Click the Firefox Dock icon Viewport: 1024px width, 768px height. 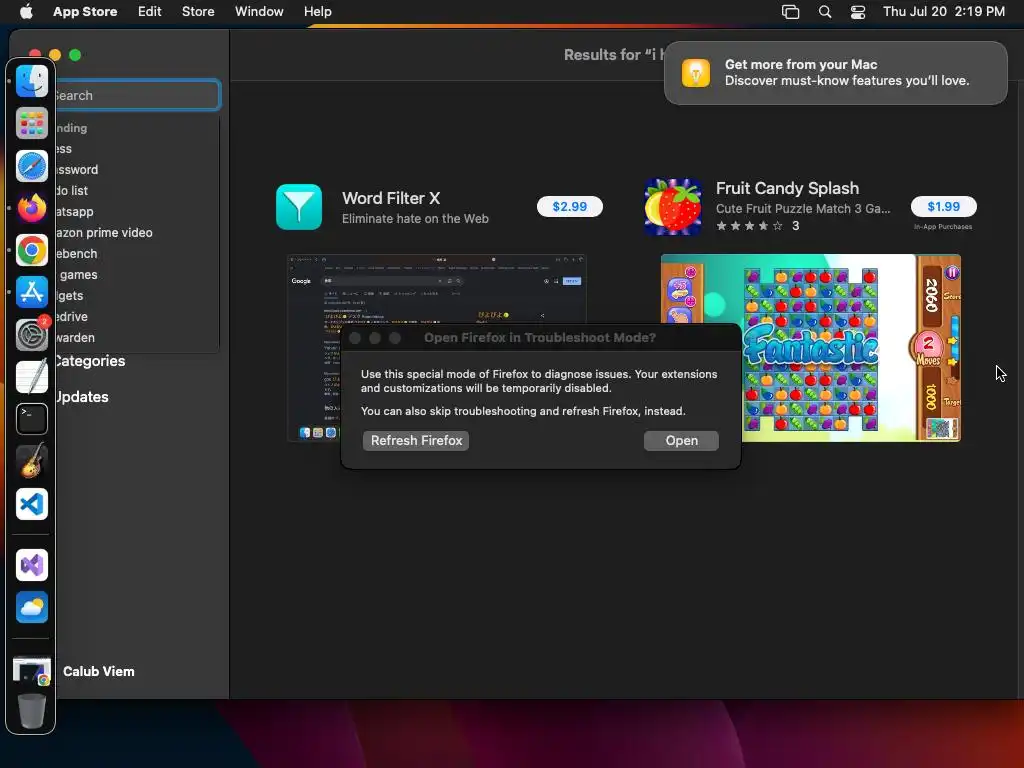(31, 208)
